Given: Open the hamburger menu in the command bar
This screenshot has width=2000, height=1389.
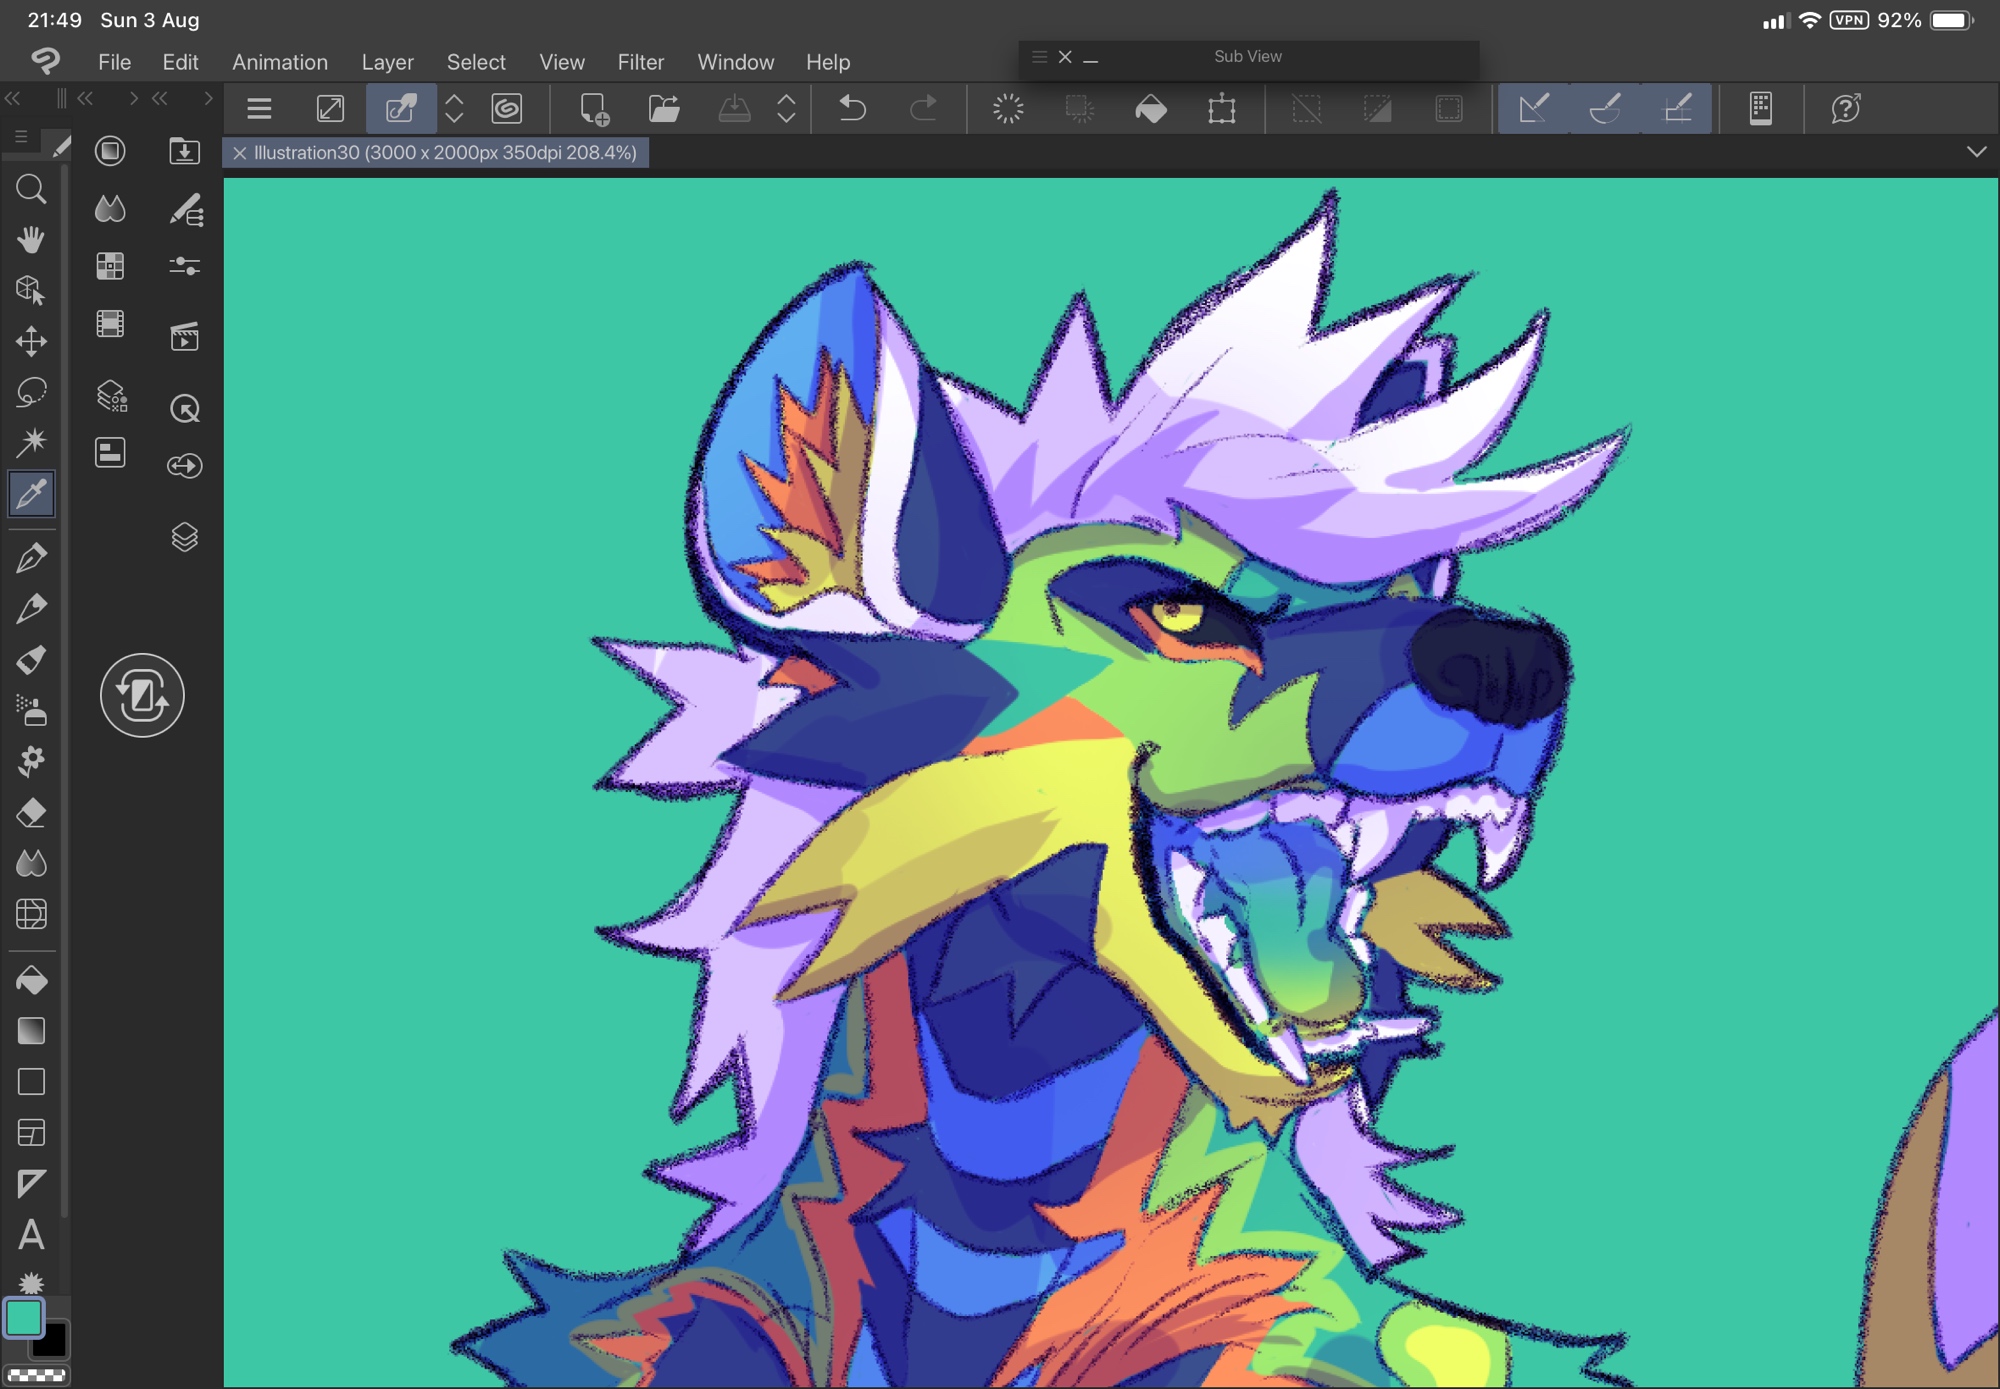Looking at the screenshot, I should pos(259,108).
